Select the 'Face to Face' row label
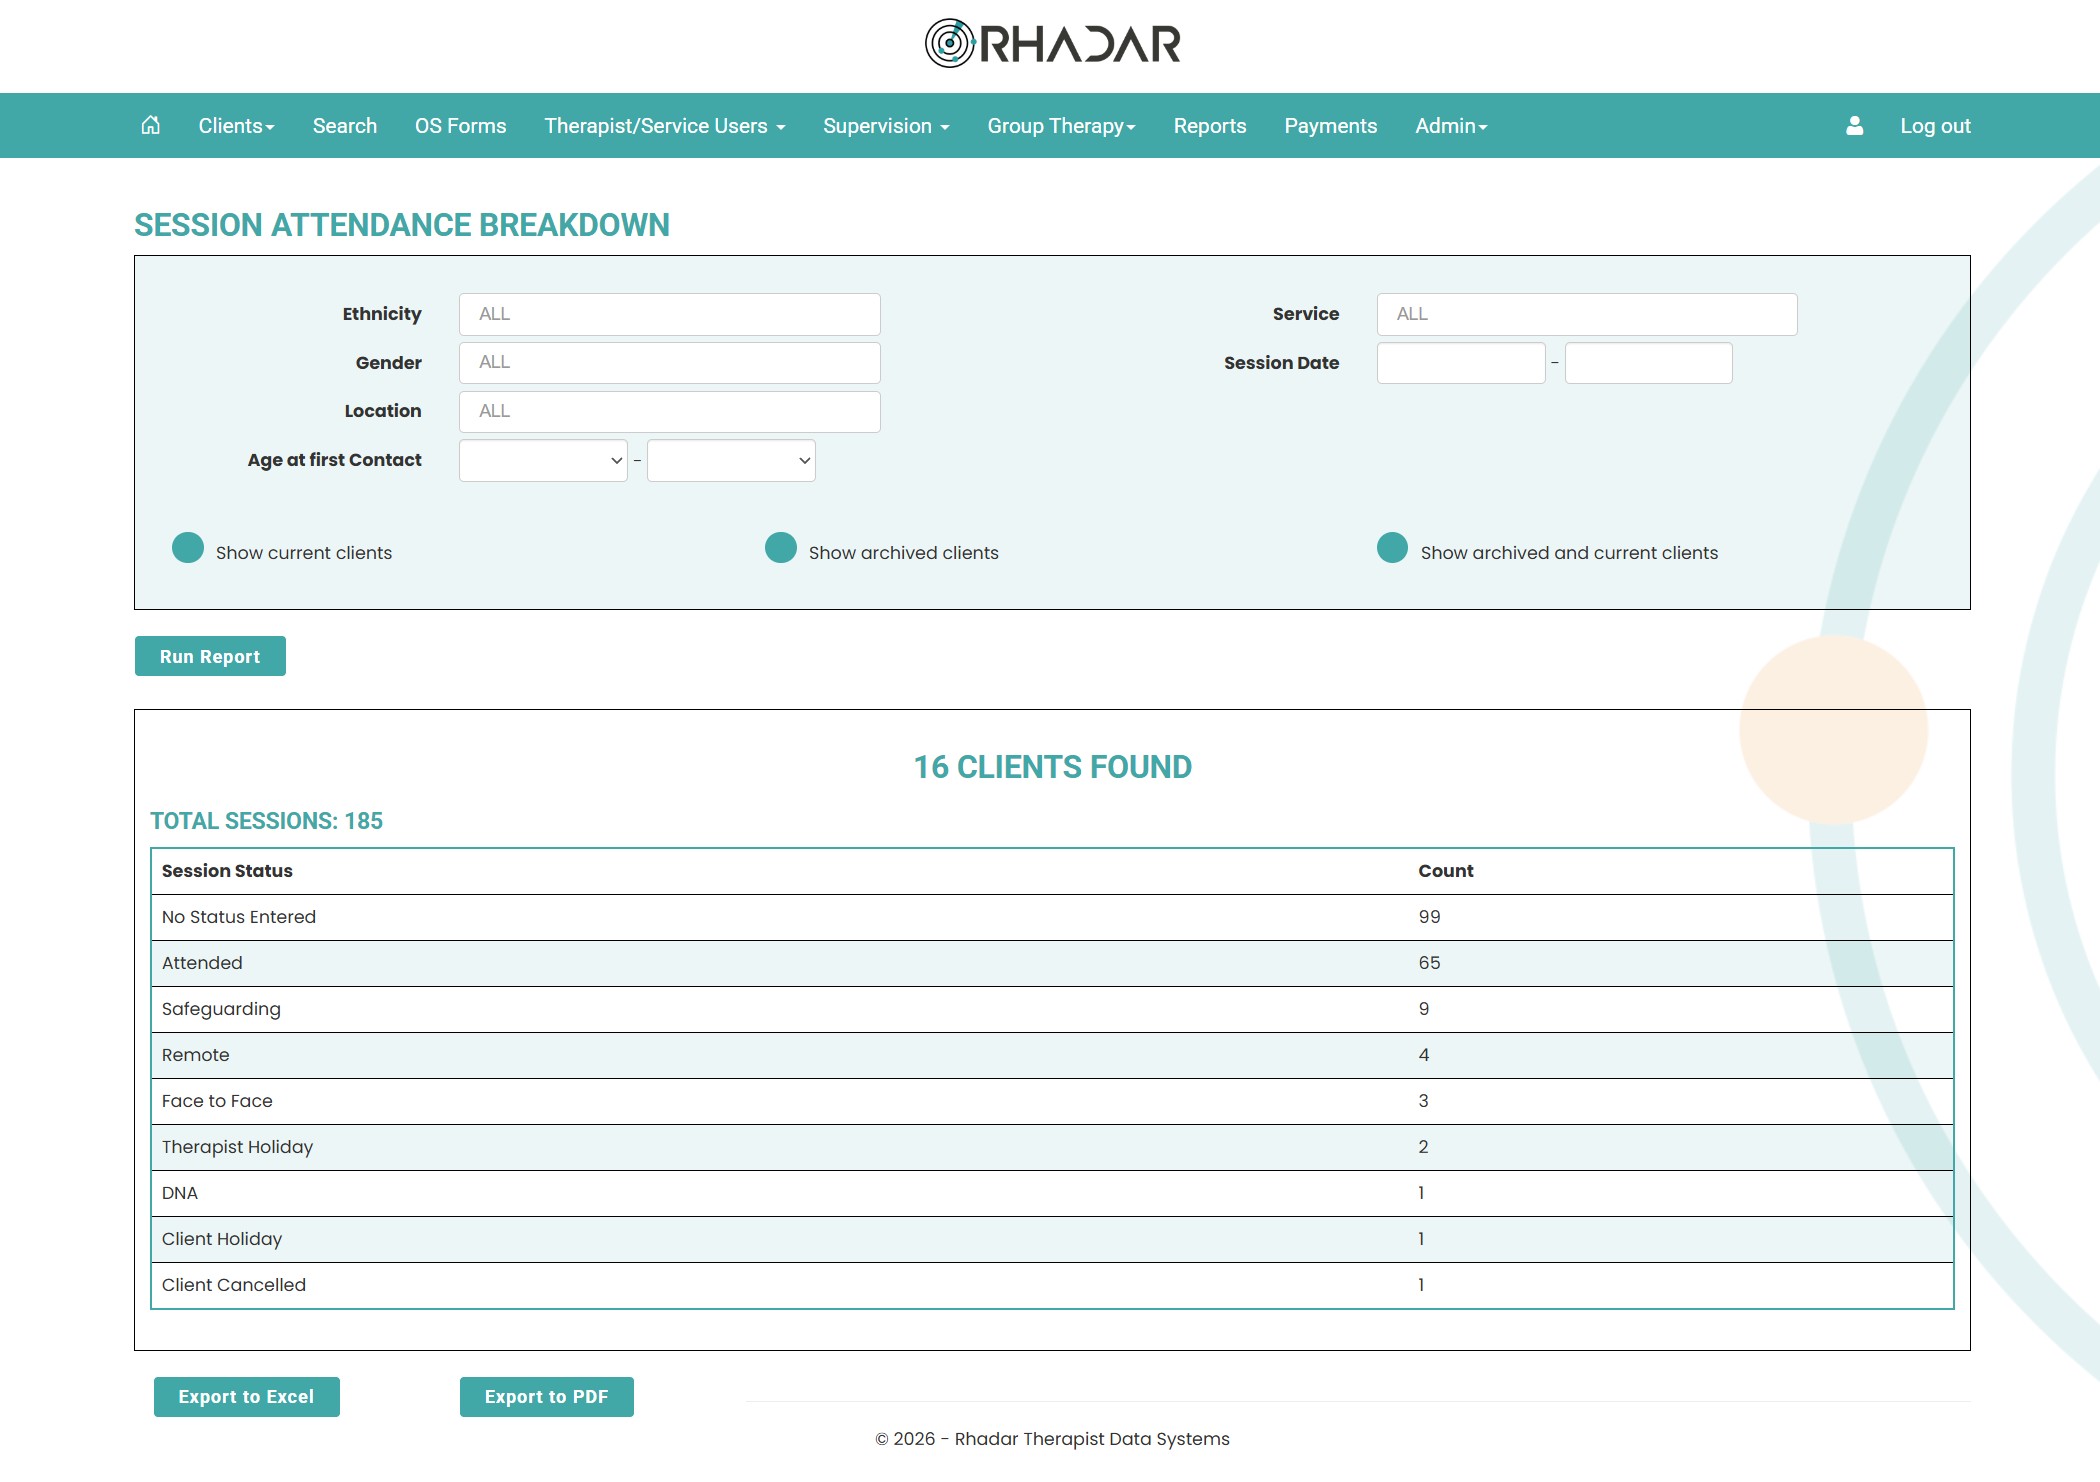Viewport: 2100px width, 1482px height. coord(217,1101)
